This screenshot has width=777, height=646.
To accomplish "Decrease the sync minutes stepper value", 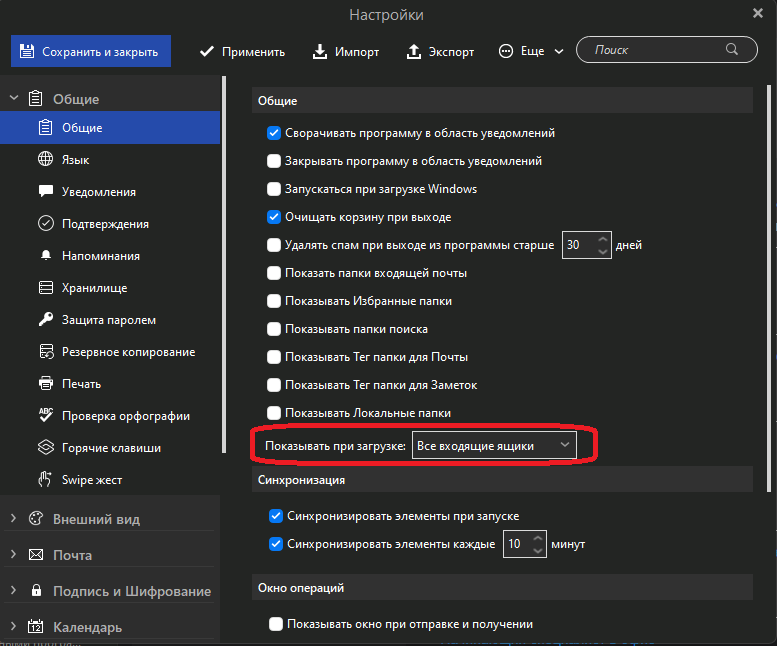I will [538, 550].
